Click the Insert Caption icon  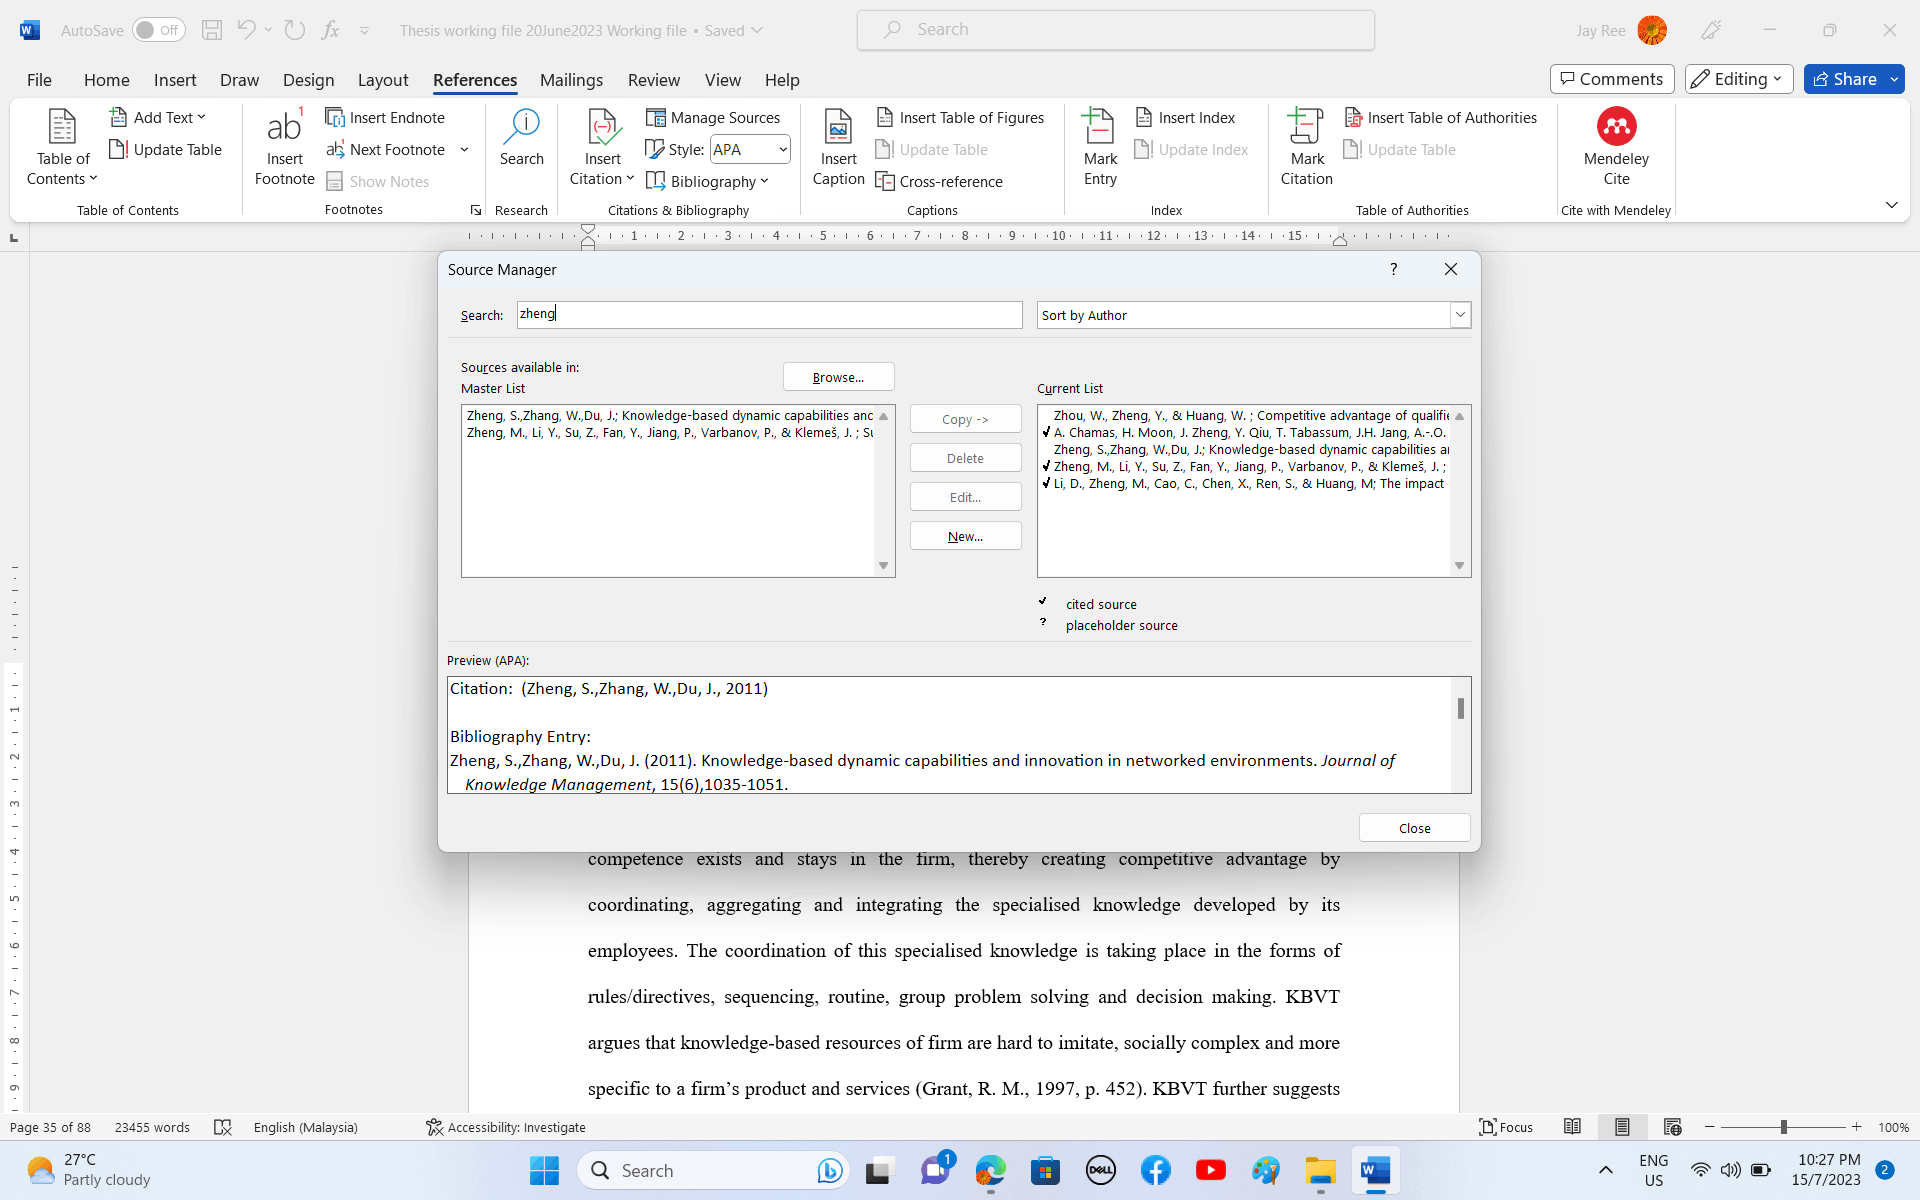(838, 128)
